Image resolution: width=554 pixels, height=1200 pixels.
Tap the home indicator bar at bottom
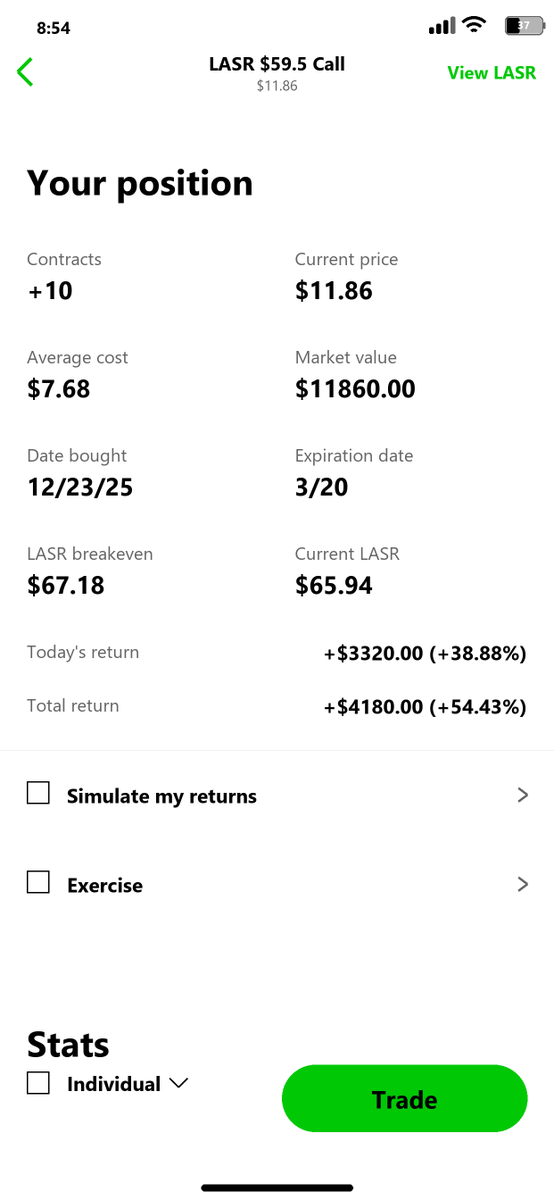(x=277, y=1188)
